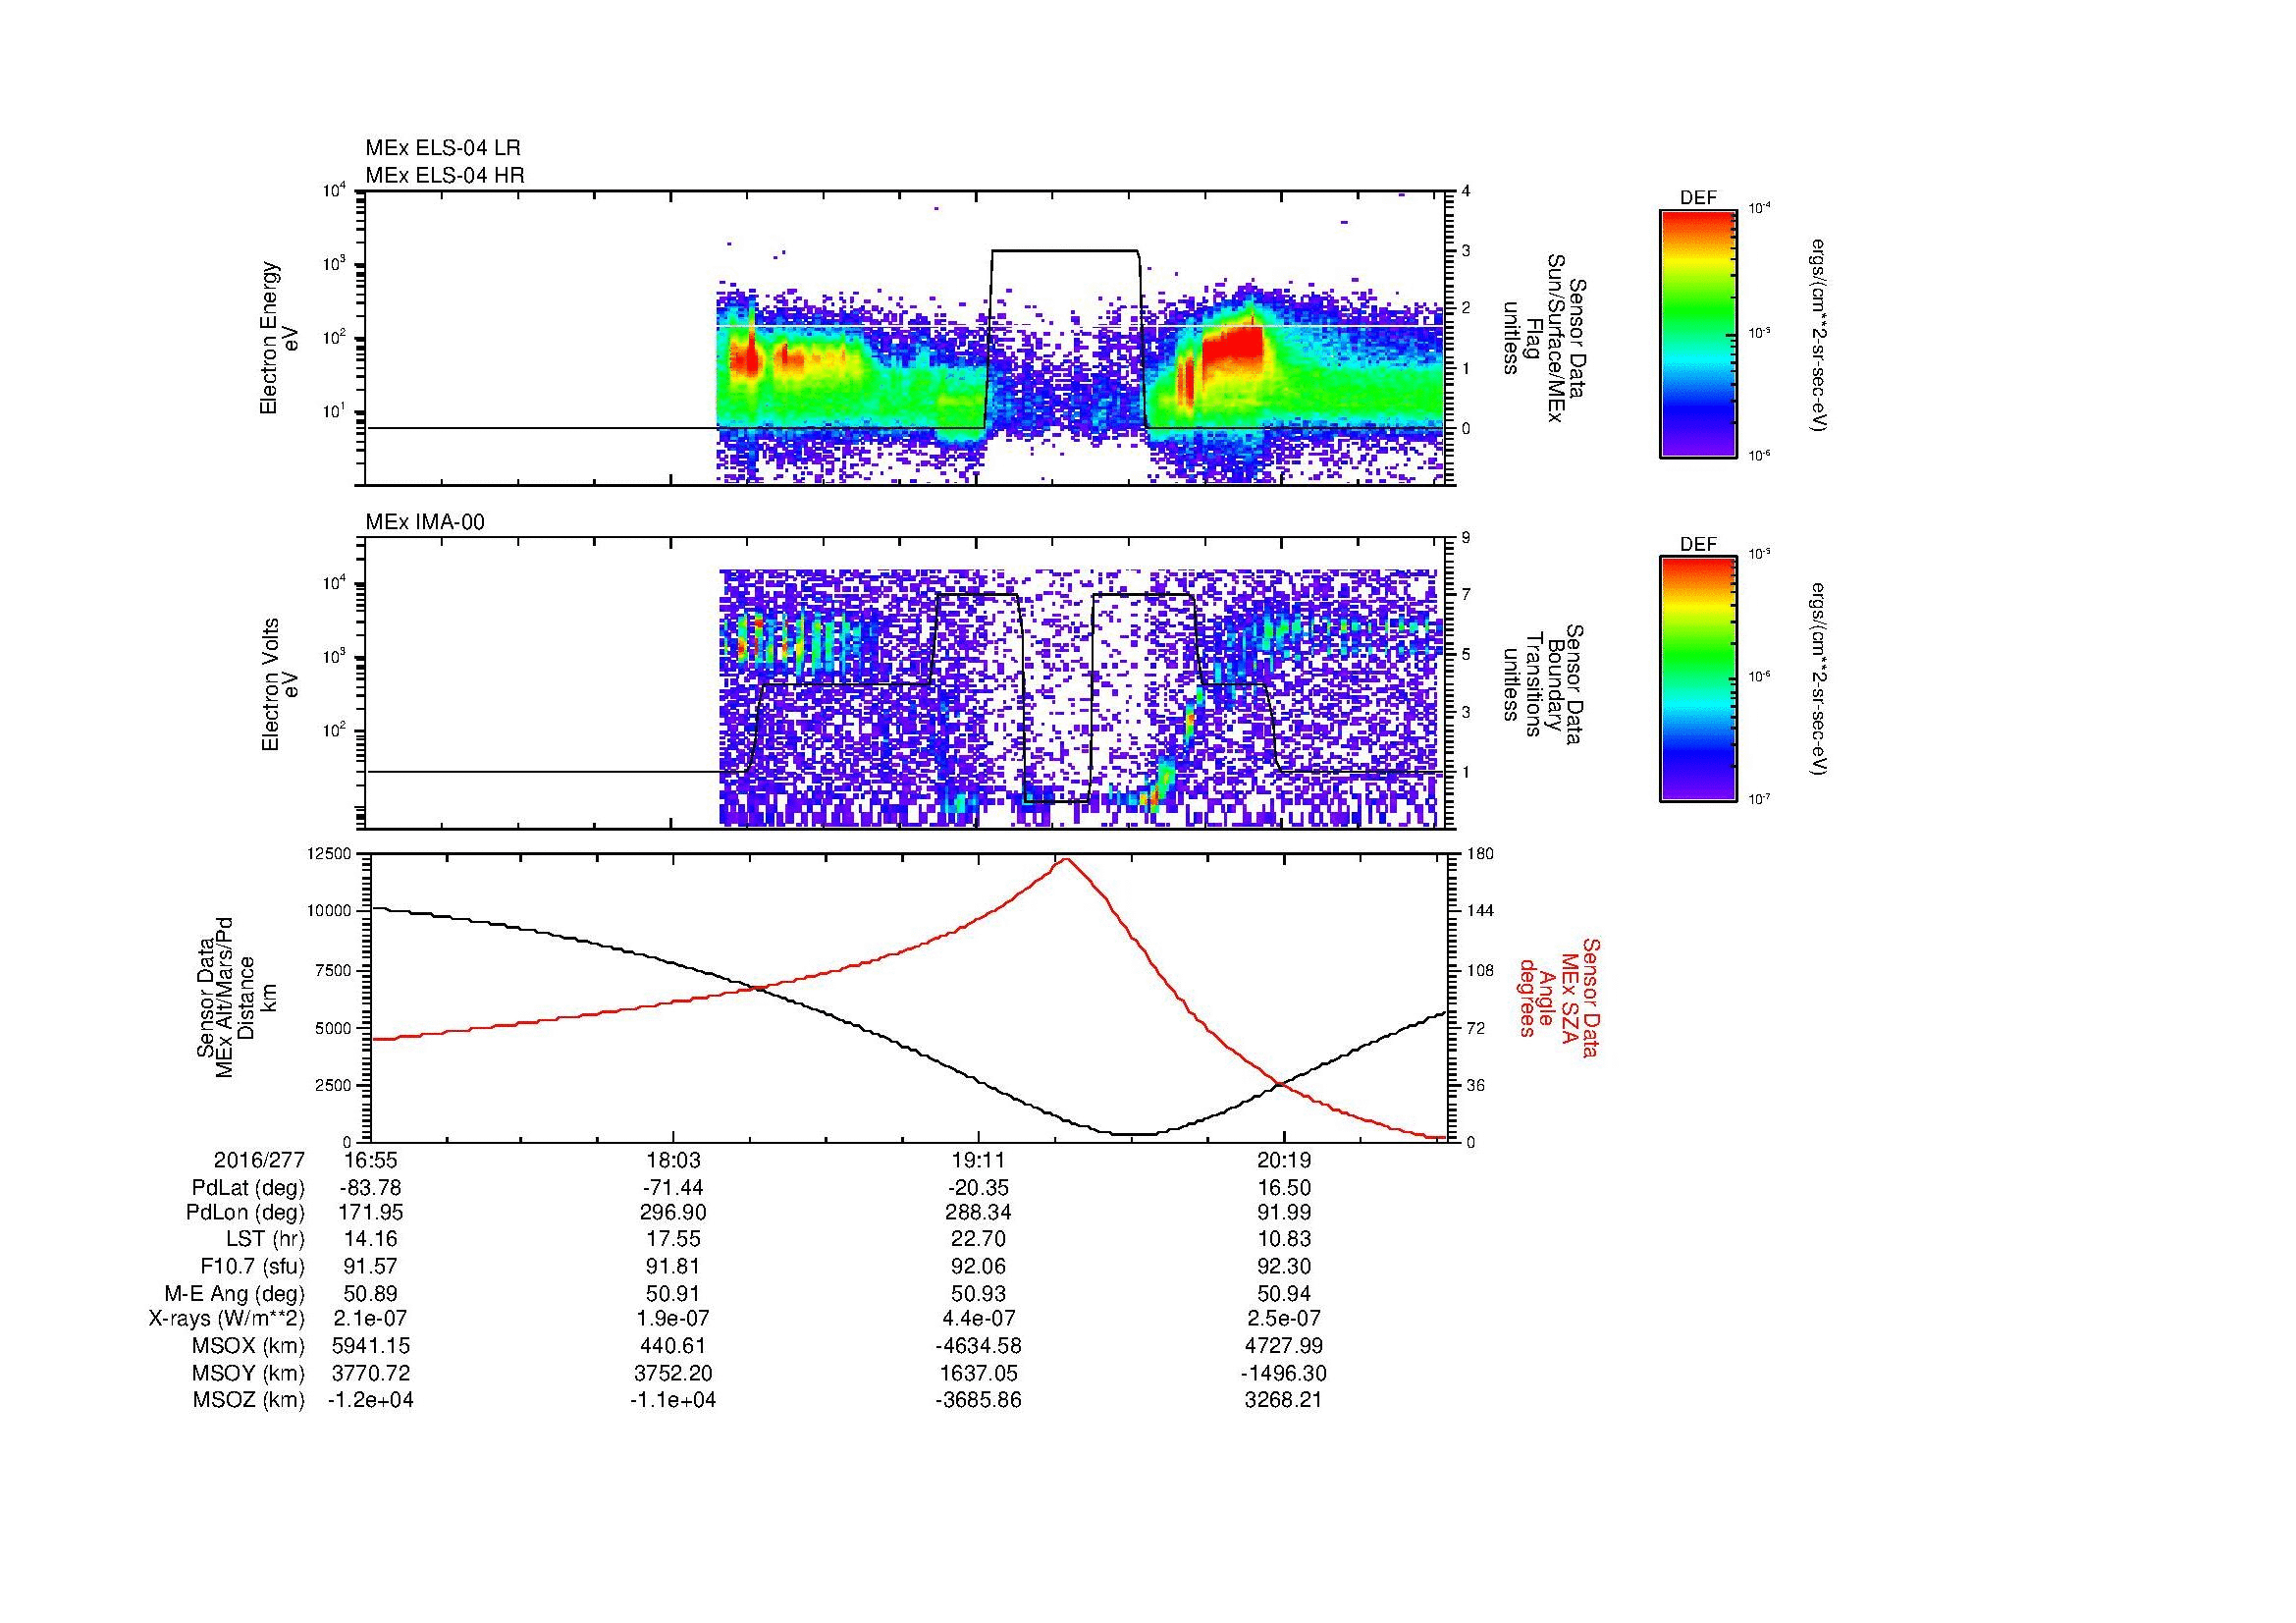Click the 20:19 time tick label
2296x1623 pixels.
coord(1284,1161)
